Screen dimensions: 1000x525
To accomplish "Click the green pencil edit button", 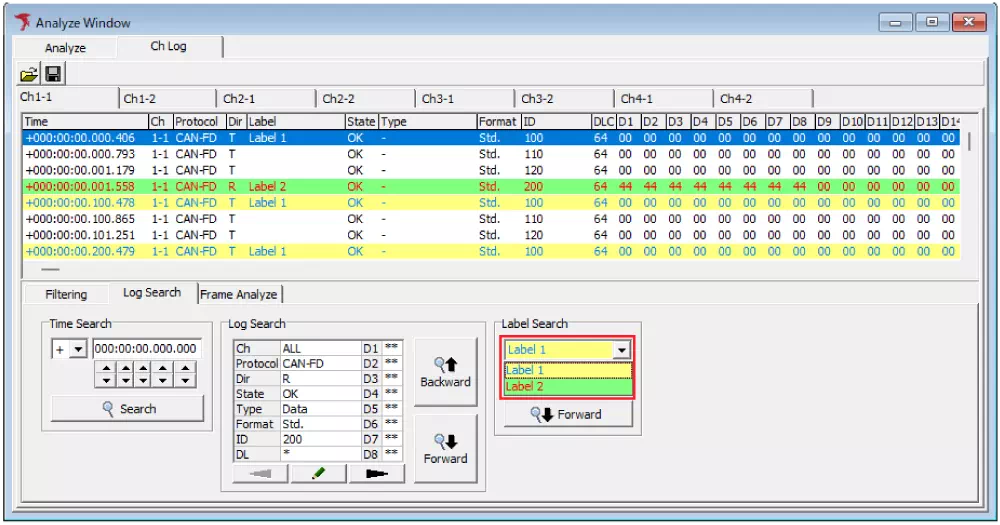I will click(318, 473).
